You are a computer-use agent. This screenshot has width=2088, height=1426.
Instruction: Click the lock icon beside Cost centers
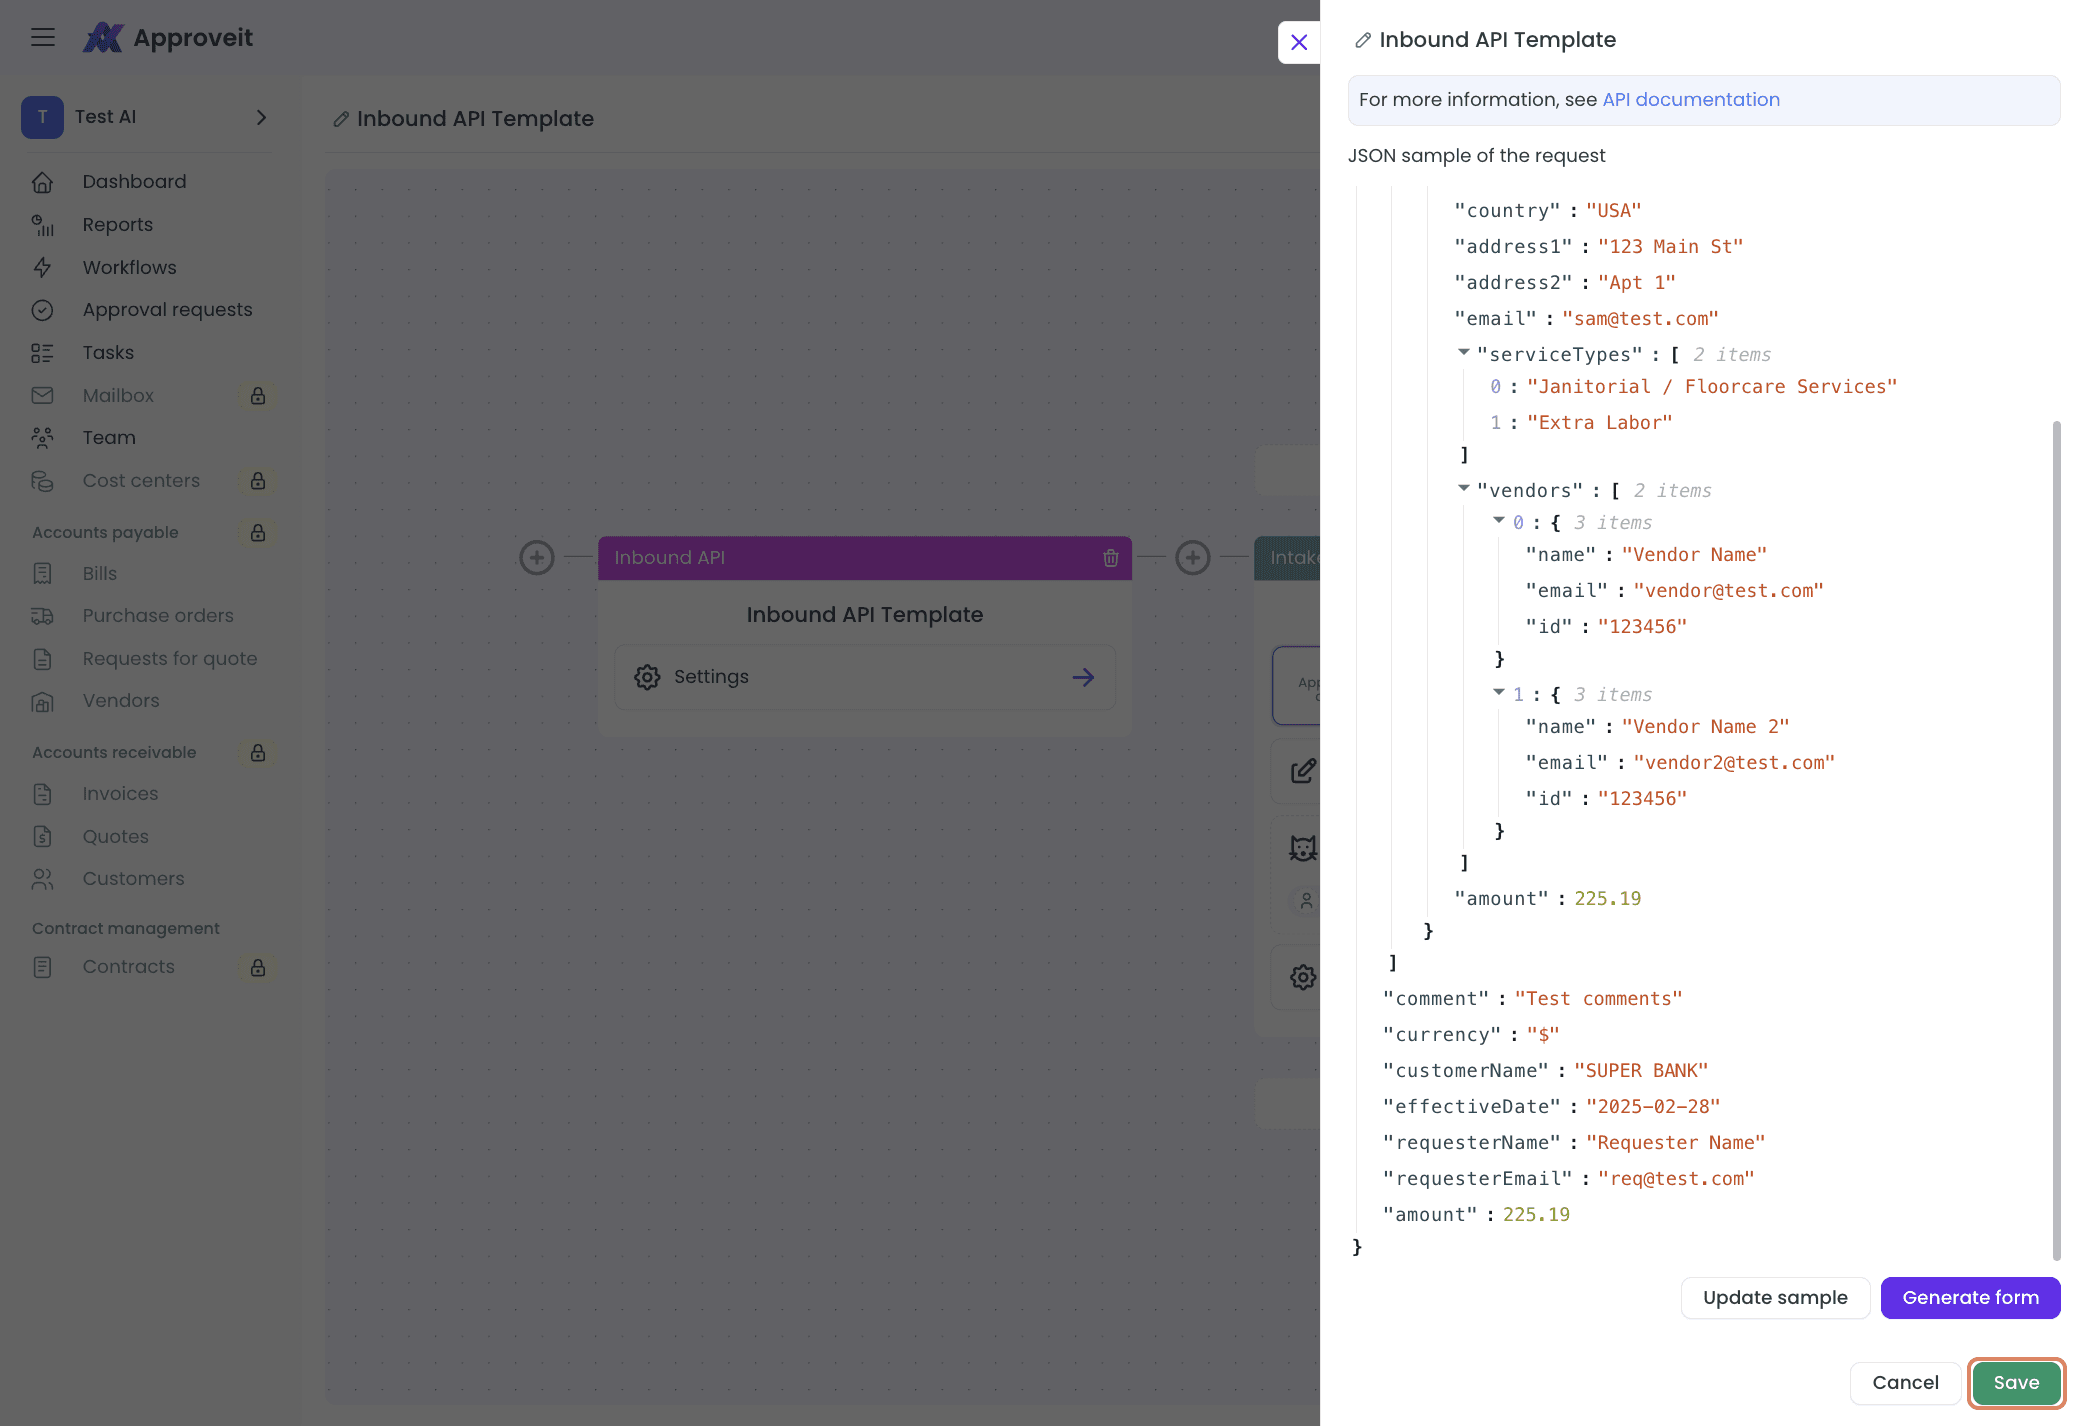coord(258,481)
